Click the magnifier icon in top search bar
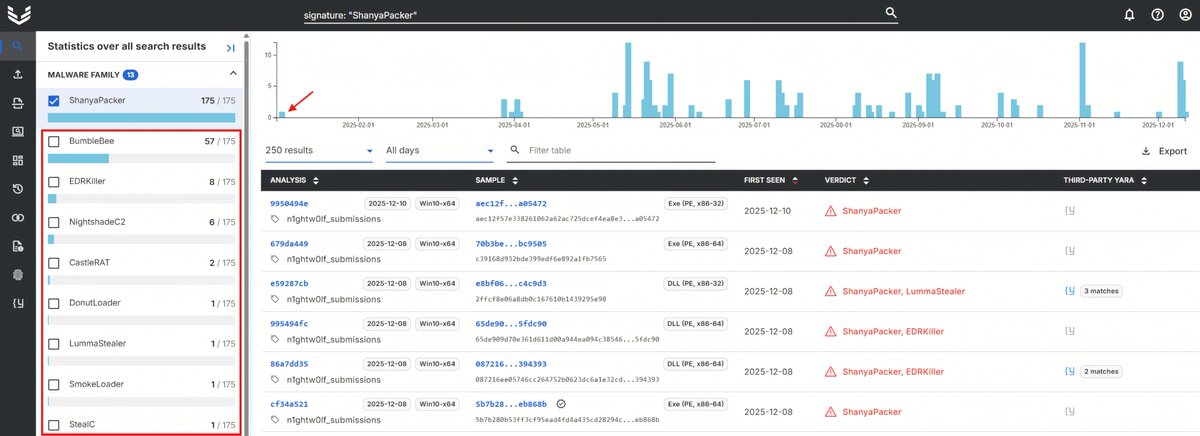 tap(891, 13)
